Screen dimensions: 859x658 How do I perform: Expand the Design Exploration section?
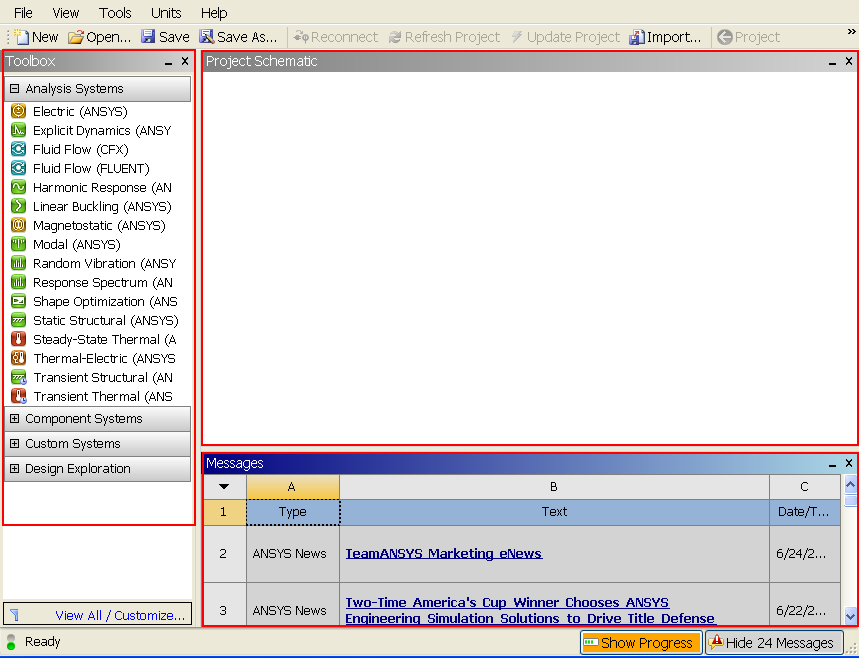[15, 468]
